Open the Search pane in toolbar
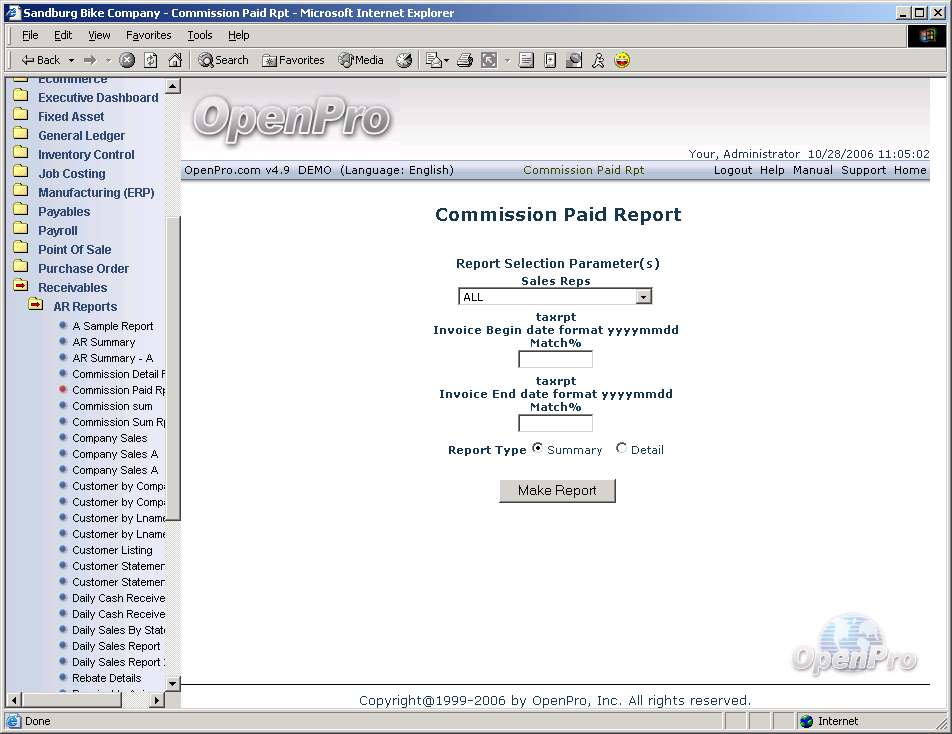The width and height of the screenshot is (952, 734). (223, 60)
